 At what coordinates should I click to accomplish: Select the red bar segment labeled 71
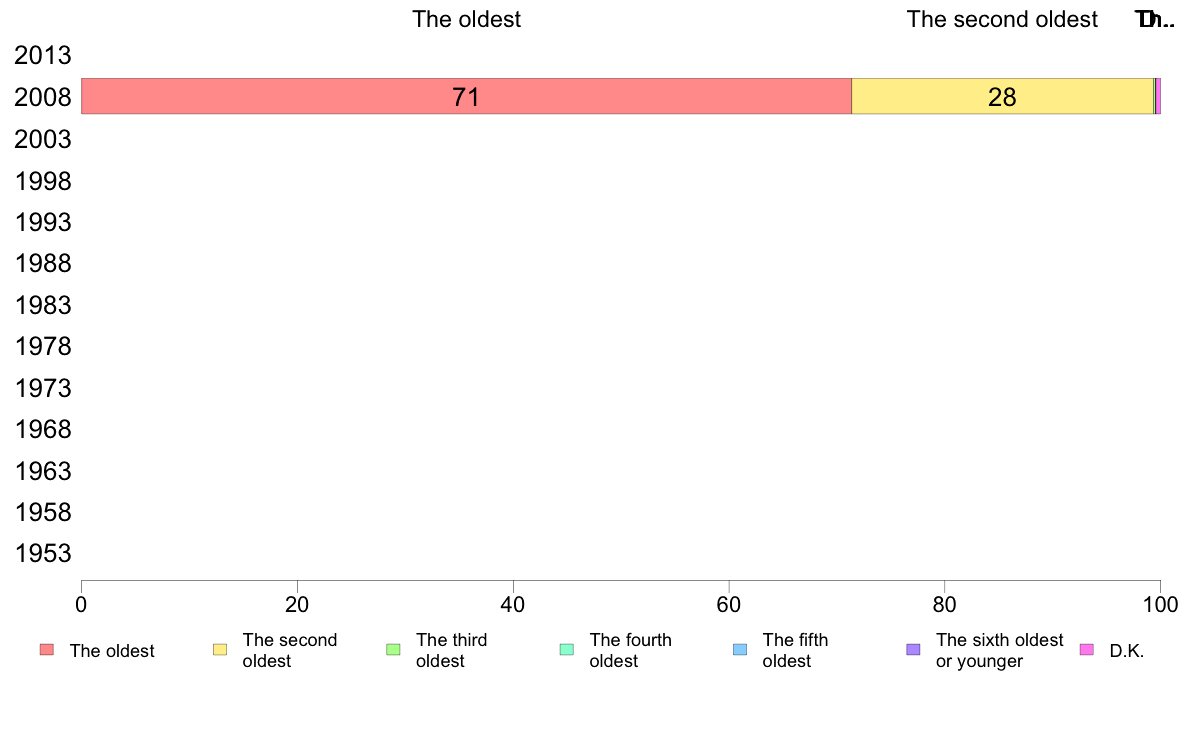(x=466, y=96)
